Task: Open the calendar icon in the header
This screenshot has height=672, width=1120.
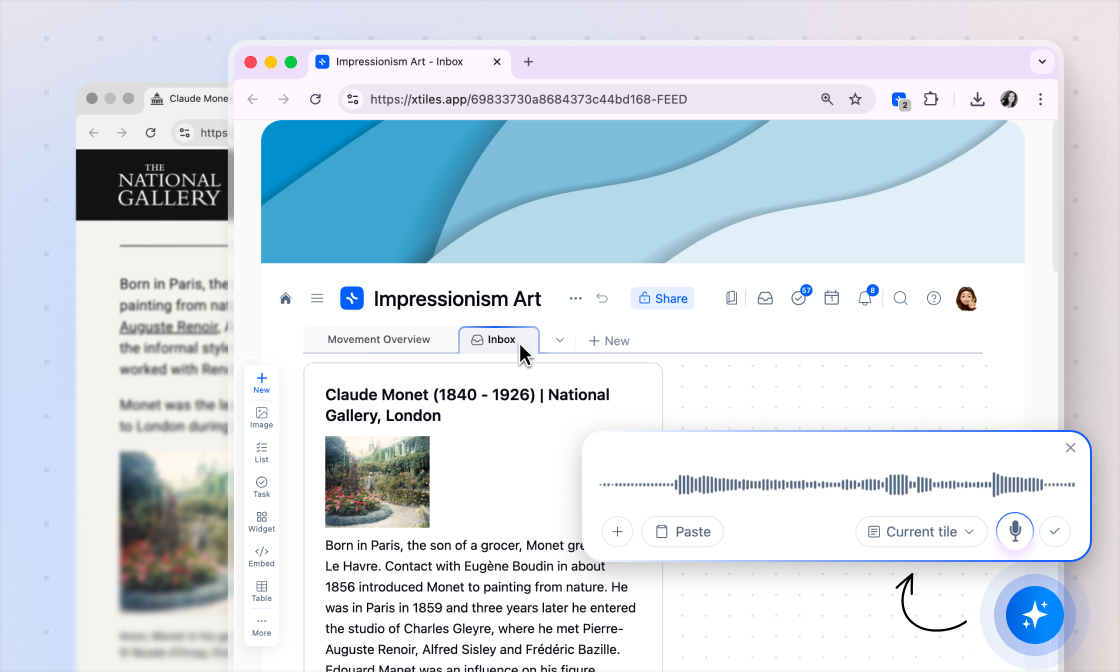Action: (x=831, y=298)
